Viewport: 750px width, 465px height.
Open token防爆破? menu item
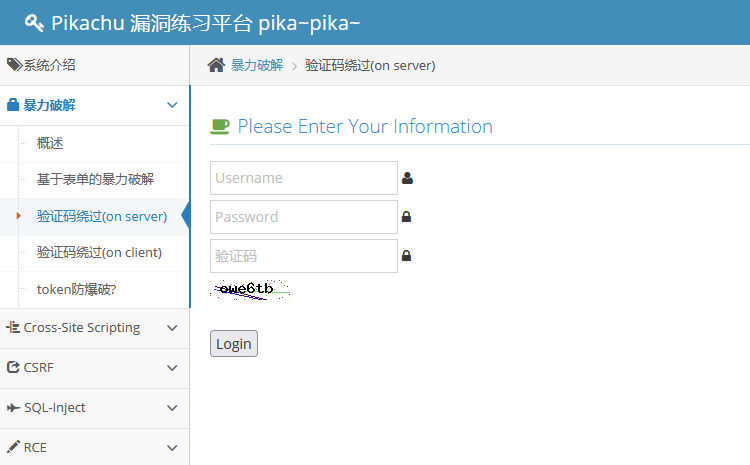tap(76, 289)
